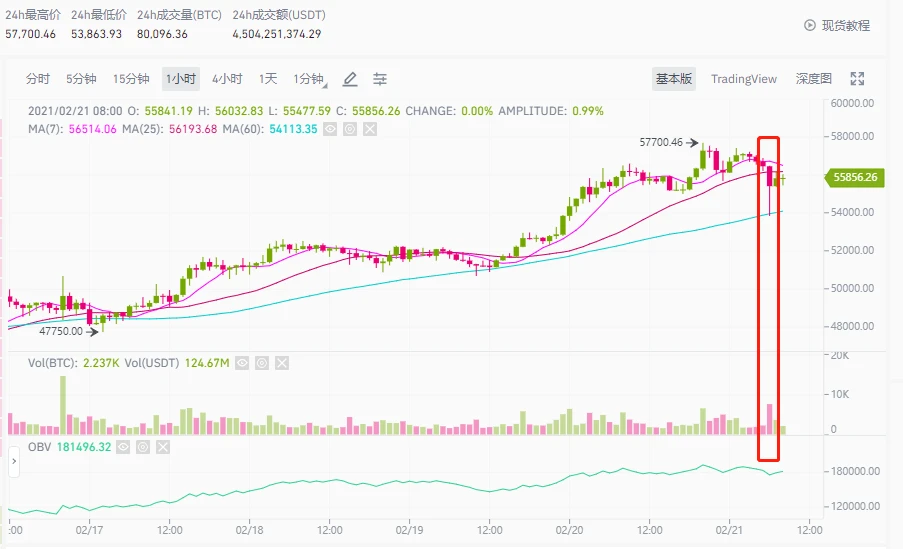Click the MA(25) value 56193.68

(193, 129)
